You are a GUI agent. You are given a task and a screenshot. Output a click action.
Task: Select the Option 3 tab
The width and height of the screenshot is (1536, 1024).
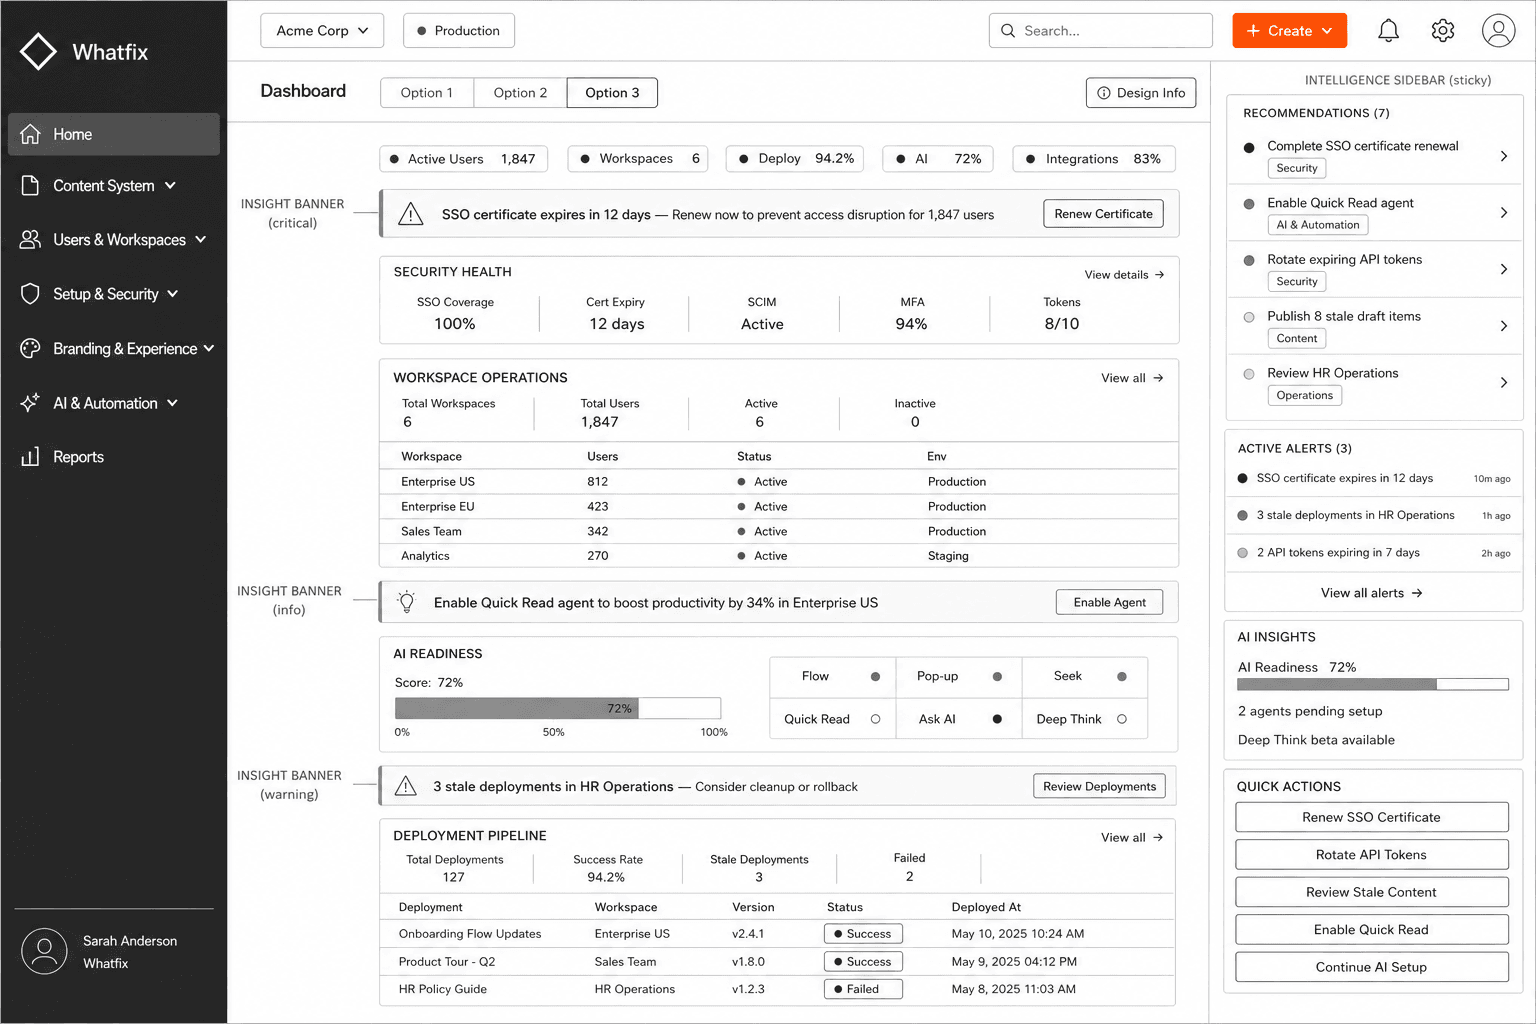point(612,93)
